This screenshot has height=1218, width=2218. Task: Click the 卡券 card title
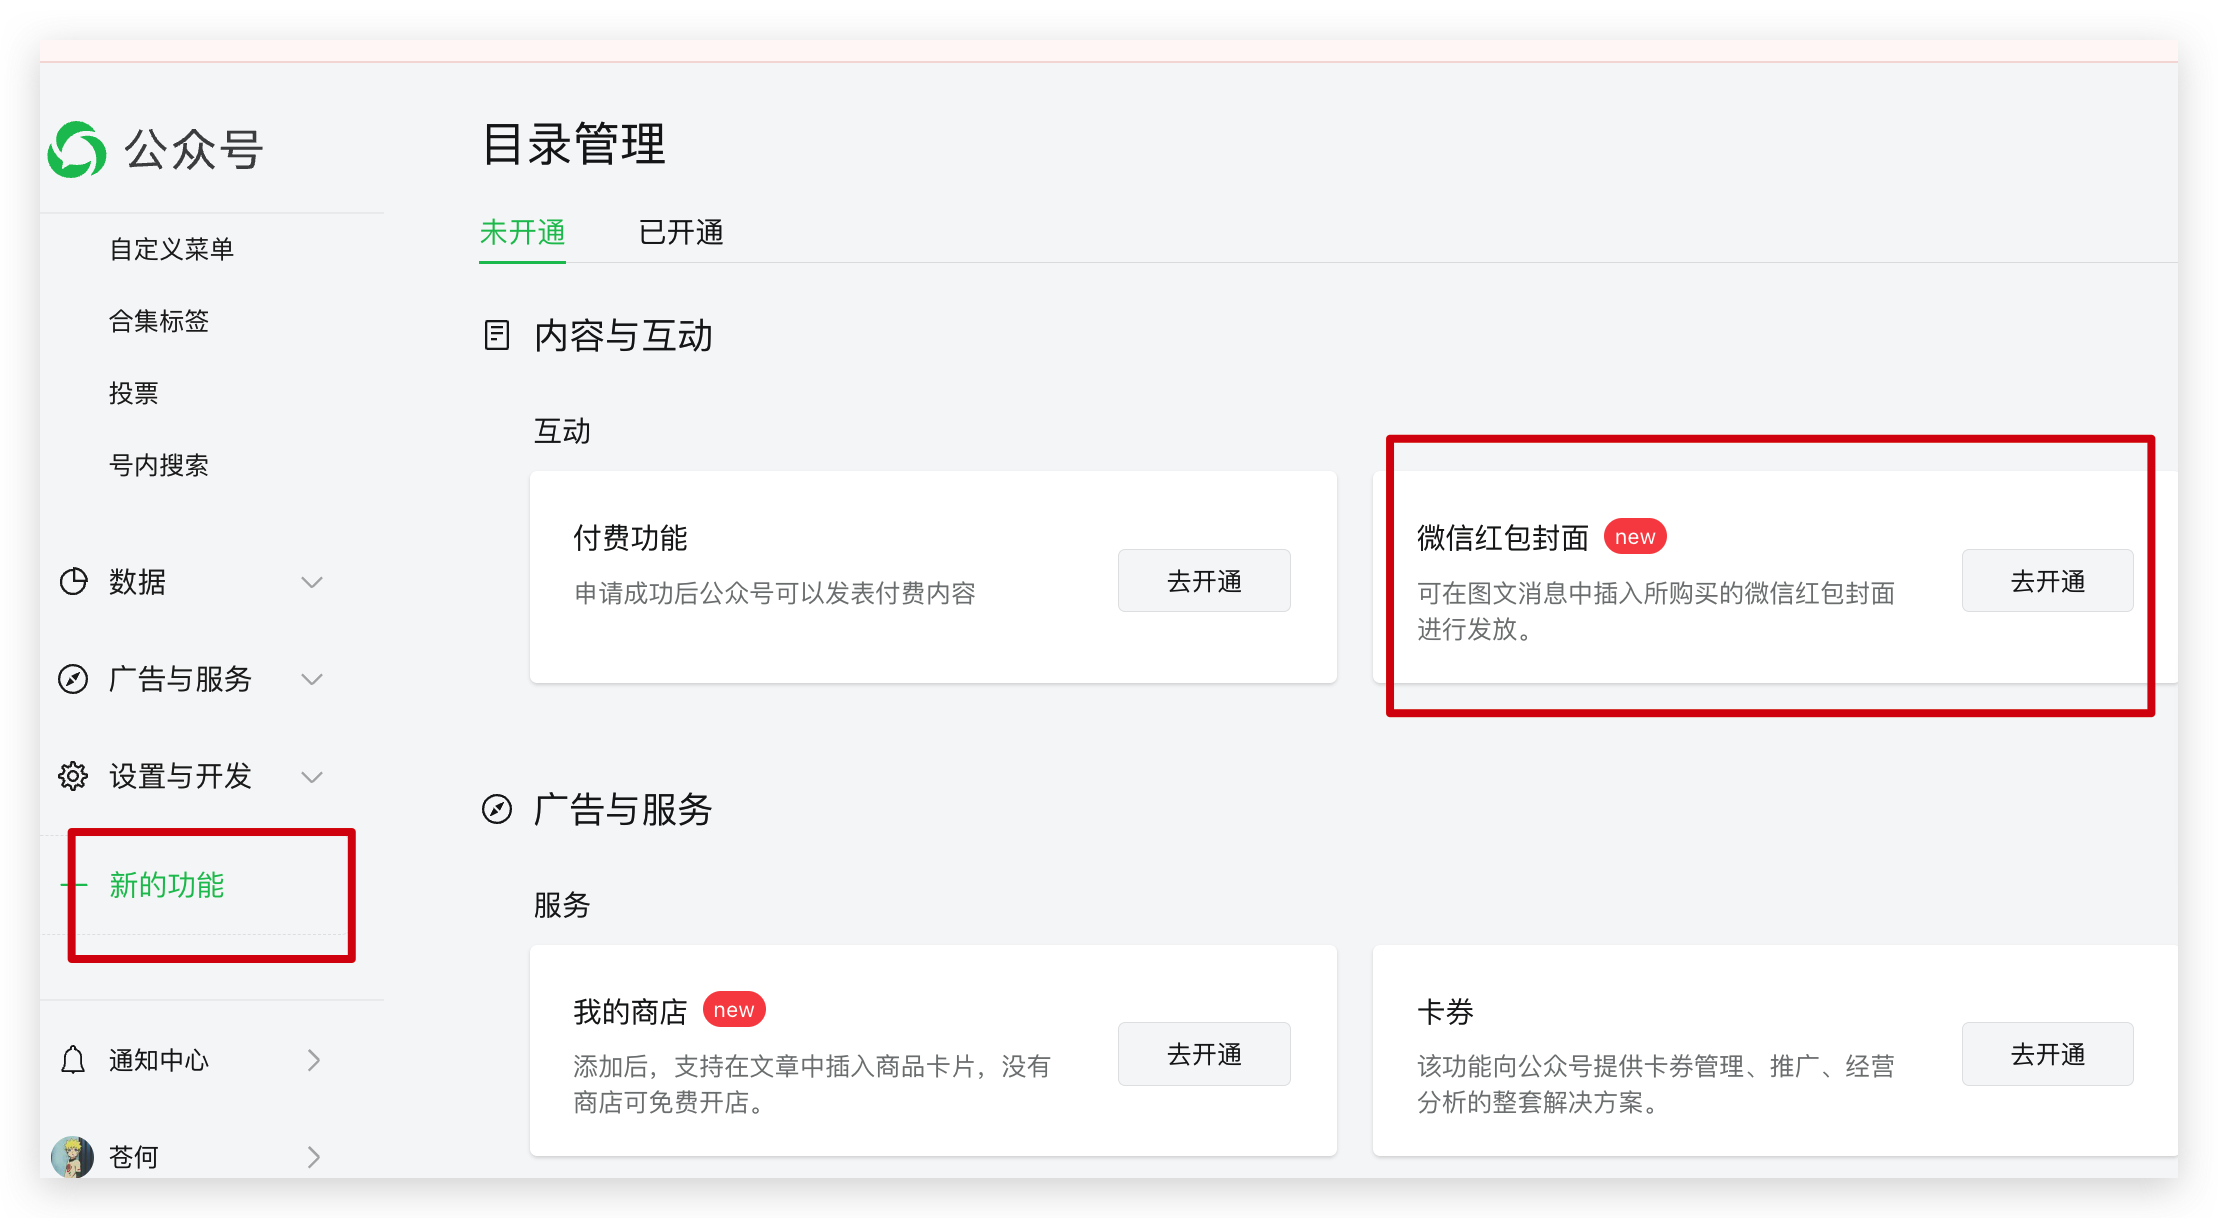[1446, 1012]
